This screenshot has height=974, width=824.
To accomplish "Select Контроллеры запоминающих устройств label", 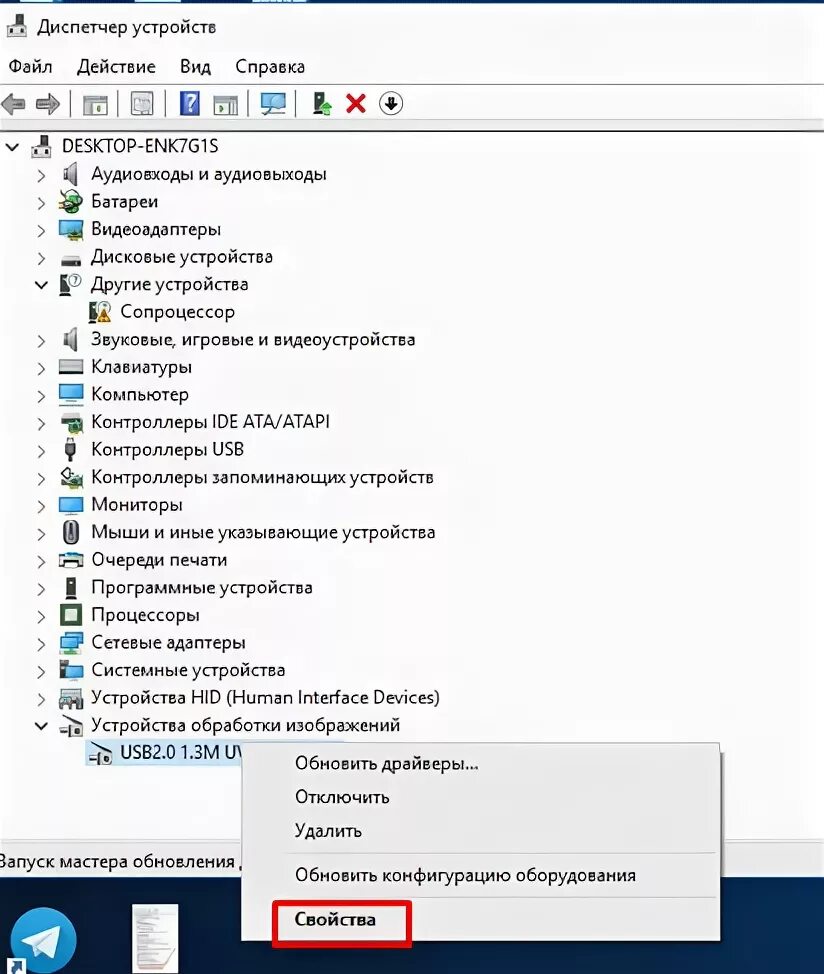I will [262, 477].
